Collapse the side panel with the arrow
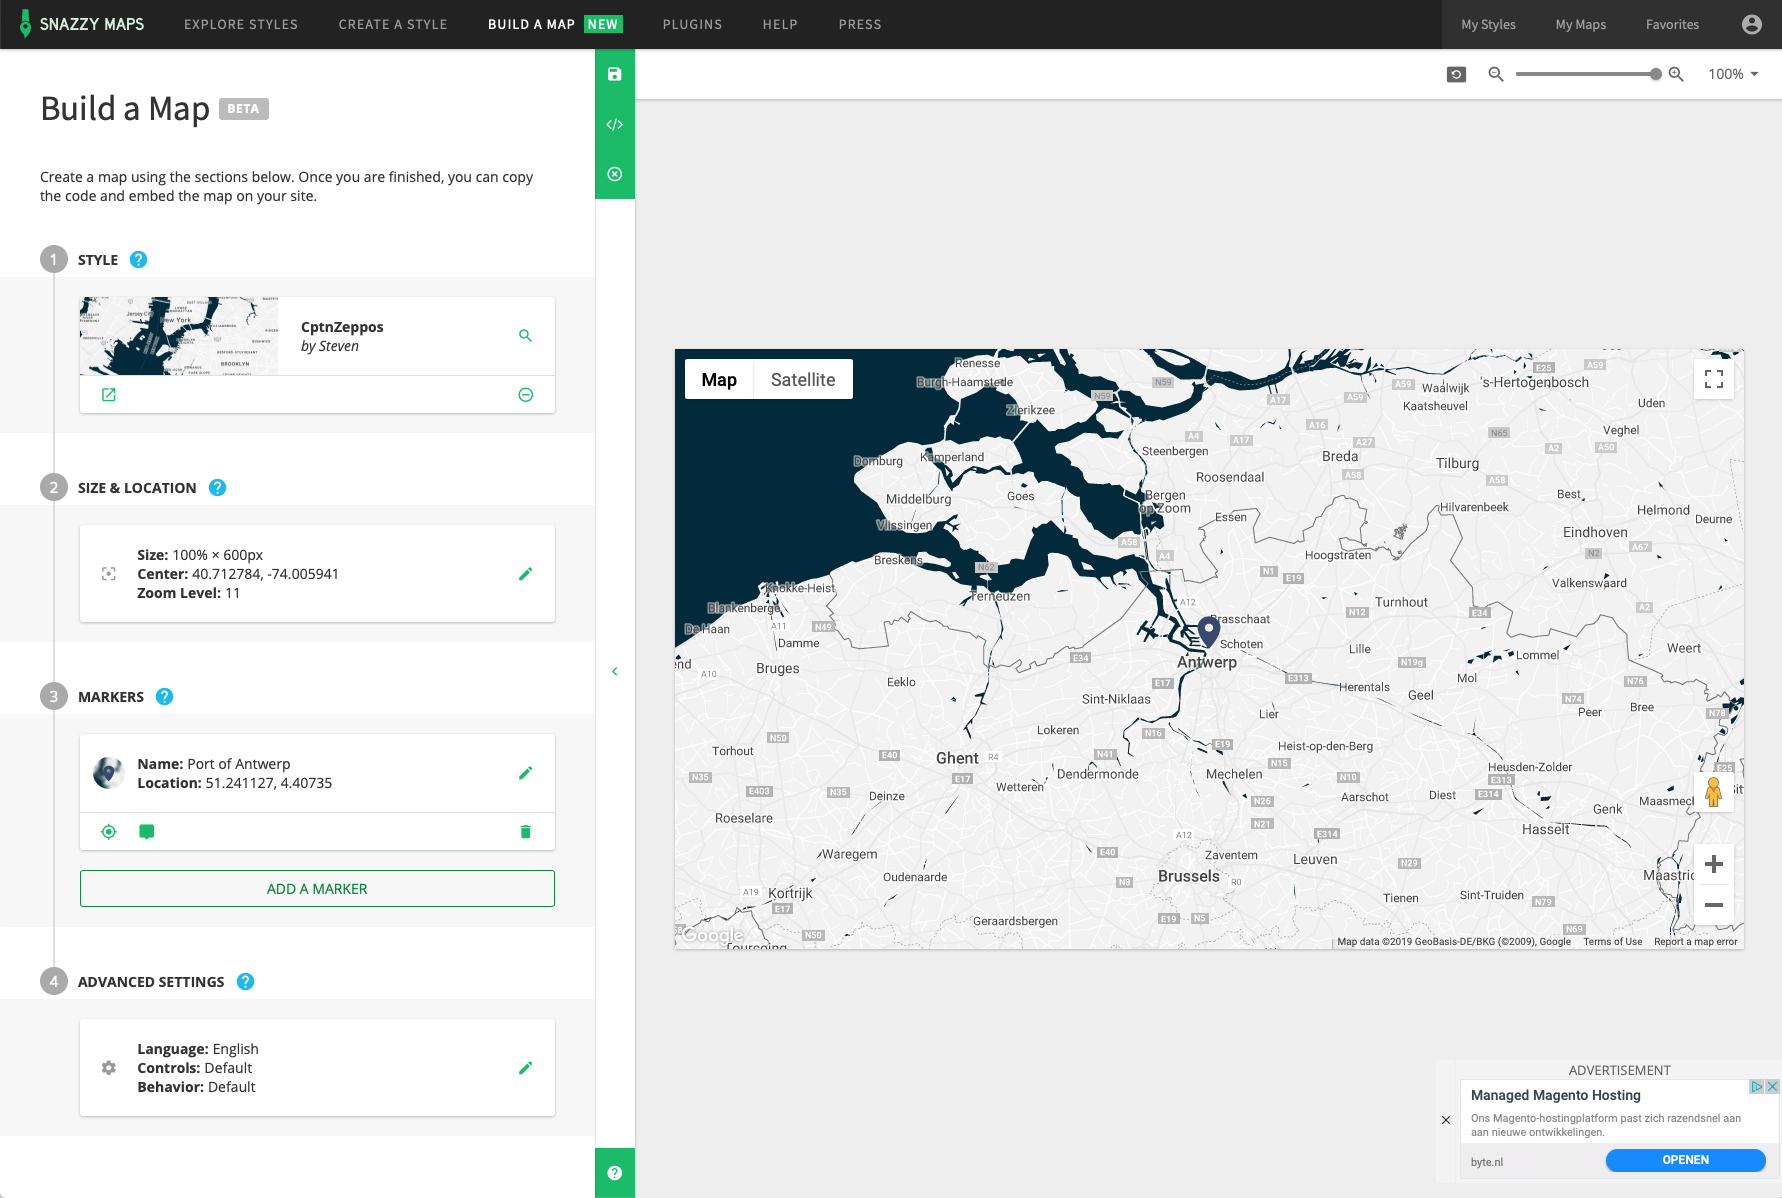The width and height of the screenshot is (1782, 1198). [615, 671]
